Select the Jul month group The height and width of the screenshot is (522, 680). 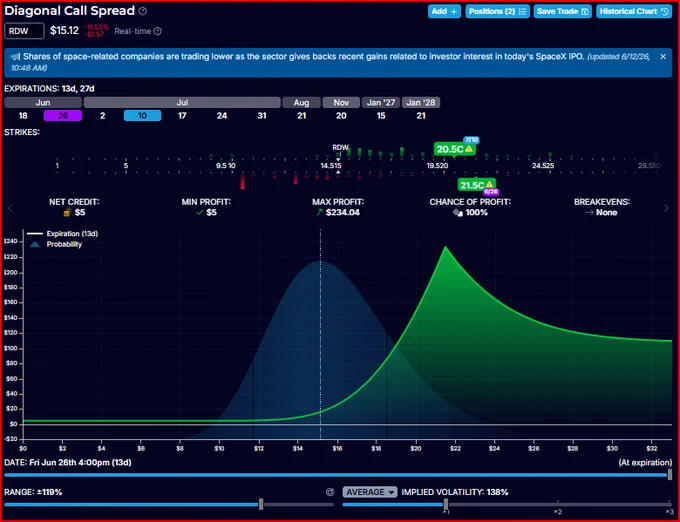182,103
